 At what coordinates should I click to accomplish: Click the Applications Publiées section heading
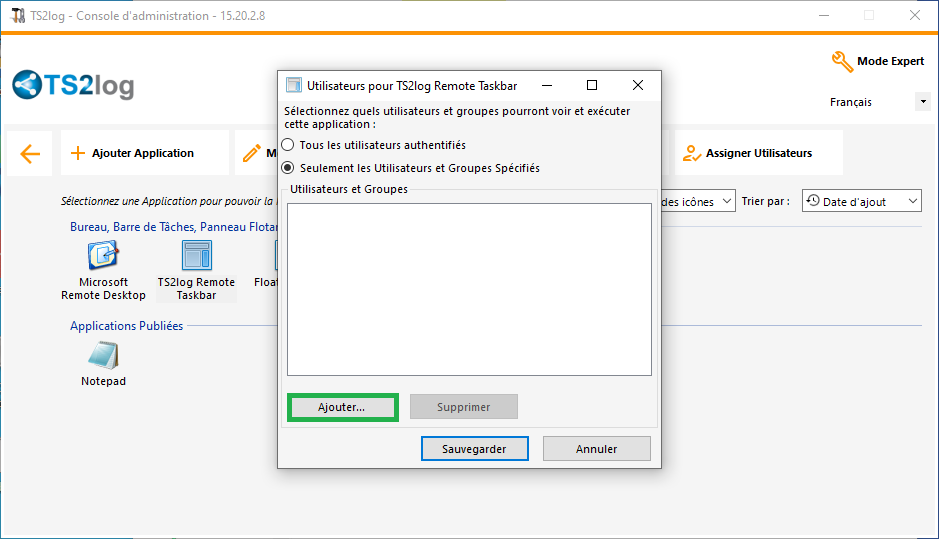coord(126,326)
